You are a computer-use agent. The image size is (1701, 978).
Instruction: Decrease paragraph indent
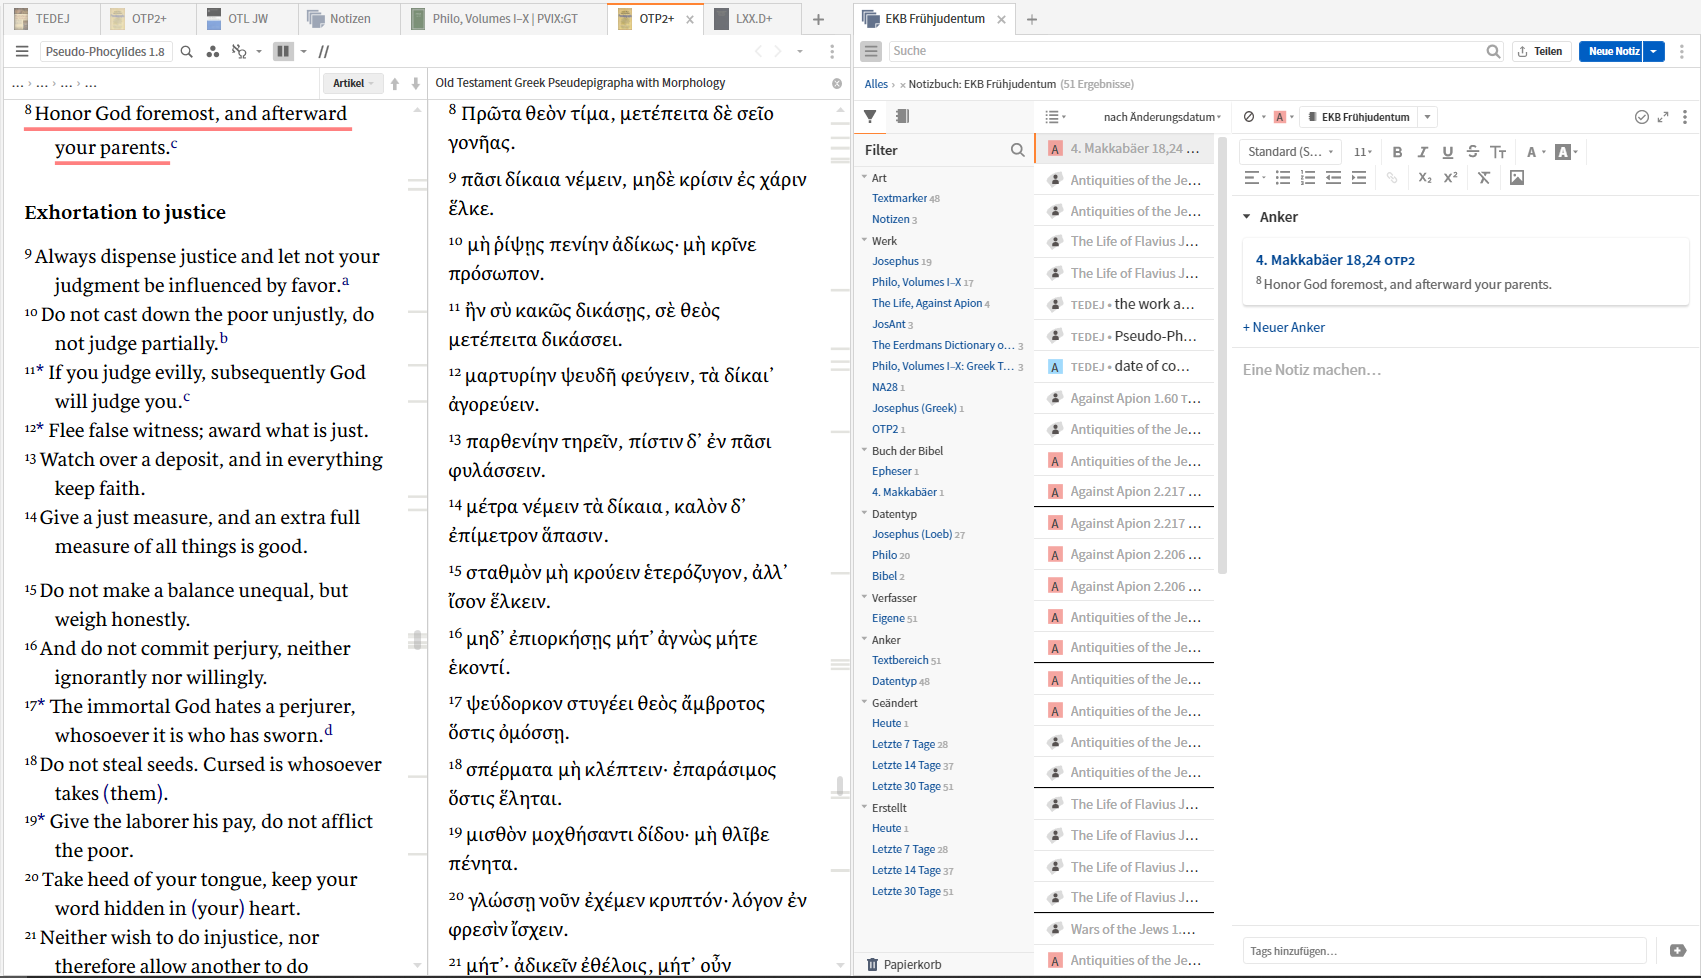(x=1333, y=178)
